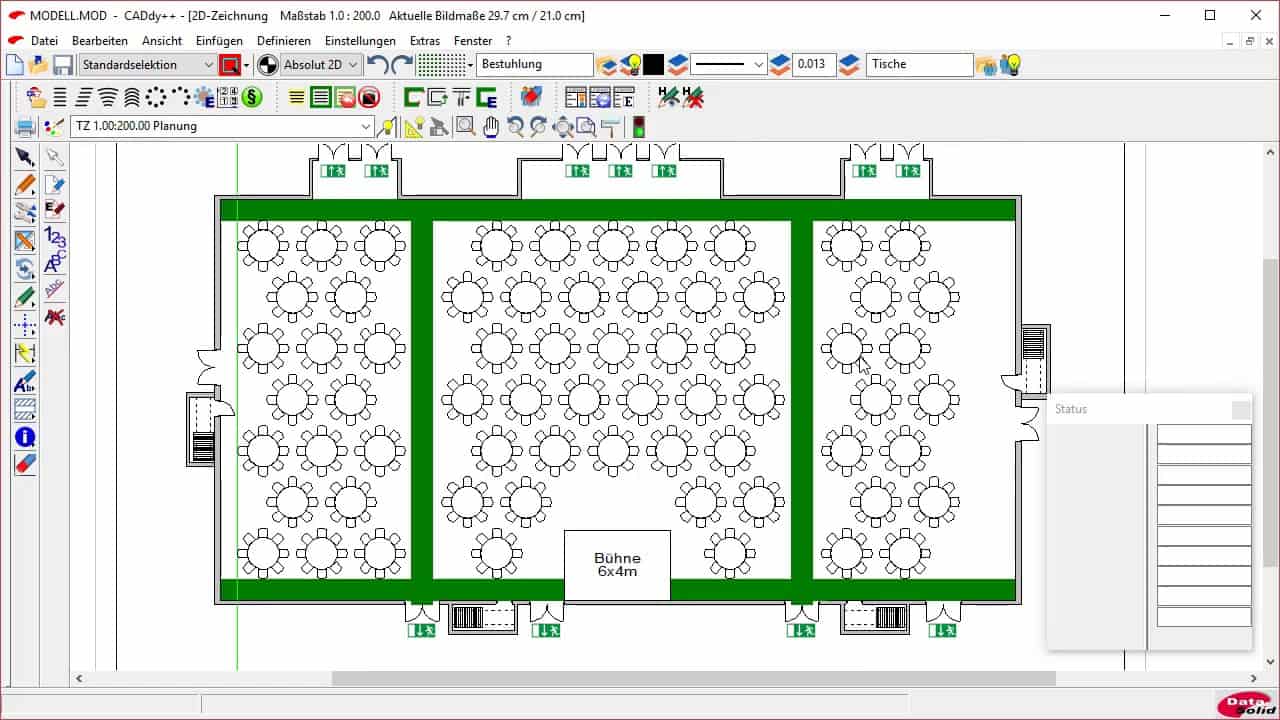Click the printer icon
Image resolution: width=1280 pixels, height=720 pixels.
[25, 127]
